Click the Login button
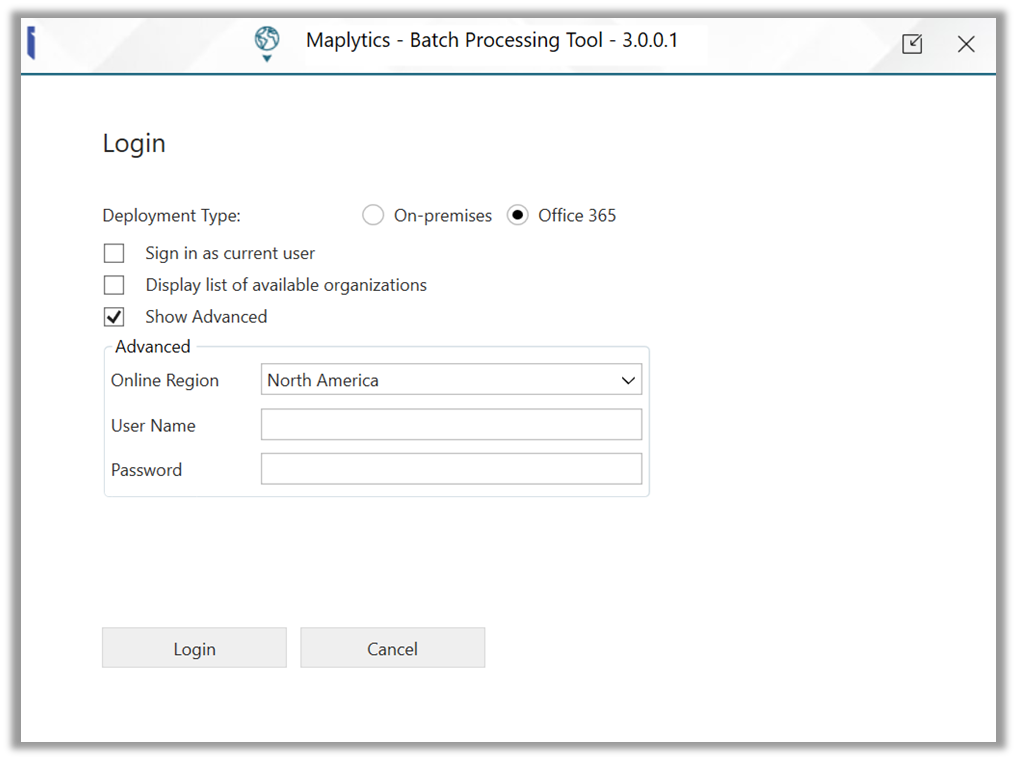This screenshot has width=1017, height=760. (195, 648)
